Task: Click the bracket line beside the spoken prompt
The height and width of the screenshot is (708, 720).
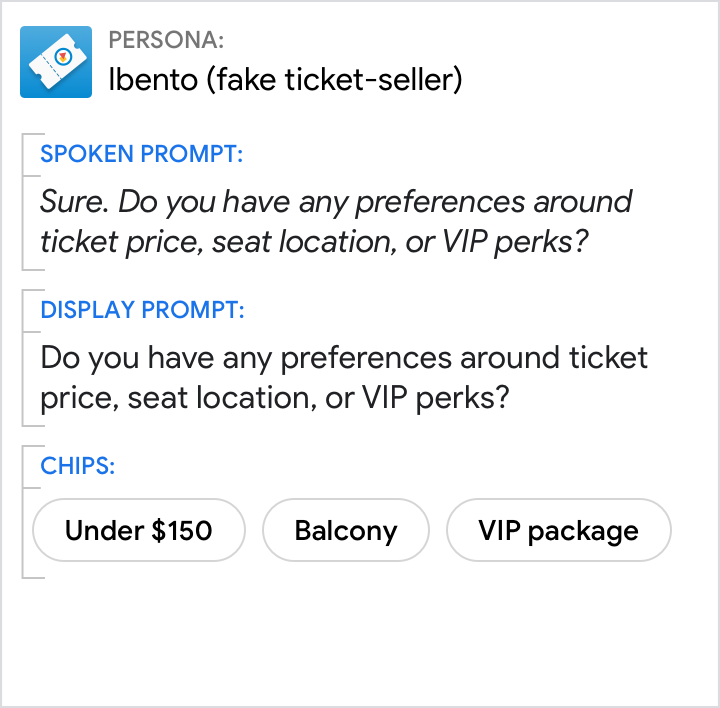Action: (x=22, y=201)
